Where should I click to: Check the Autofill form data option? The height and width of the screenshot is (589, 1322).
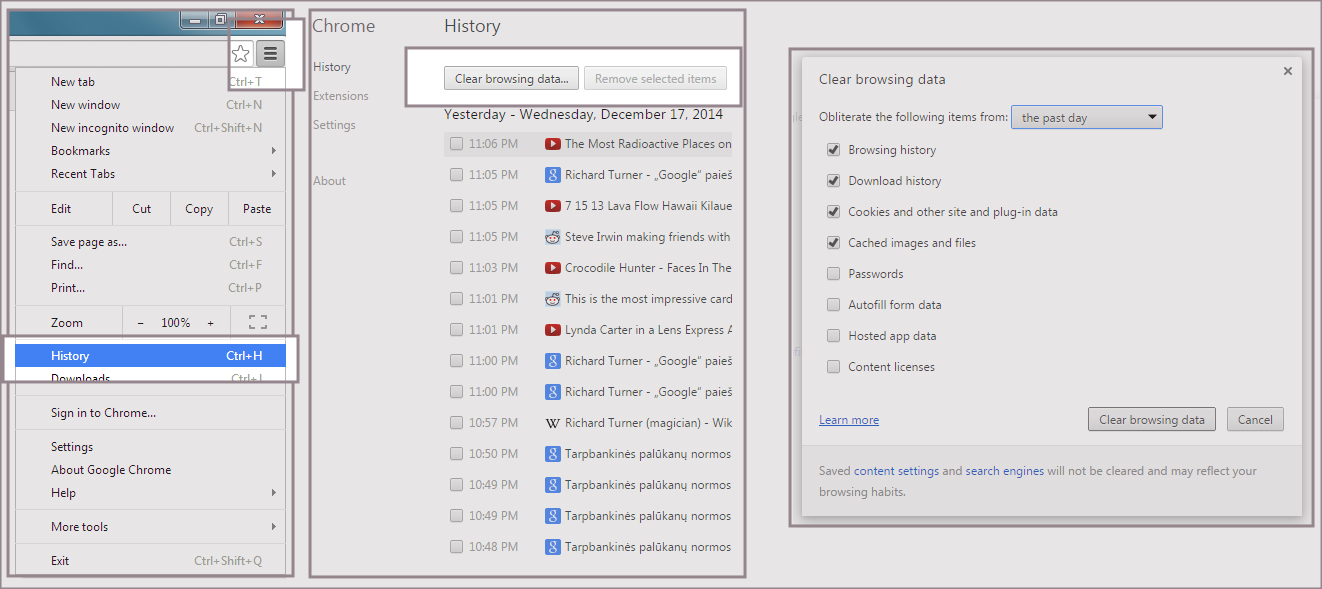click(x=833, y=305)
